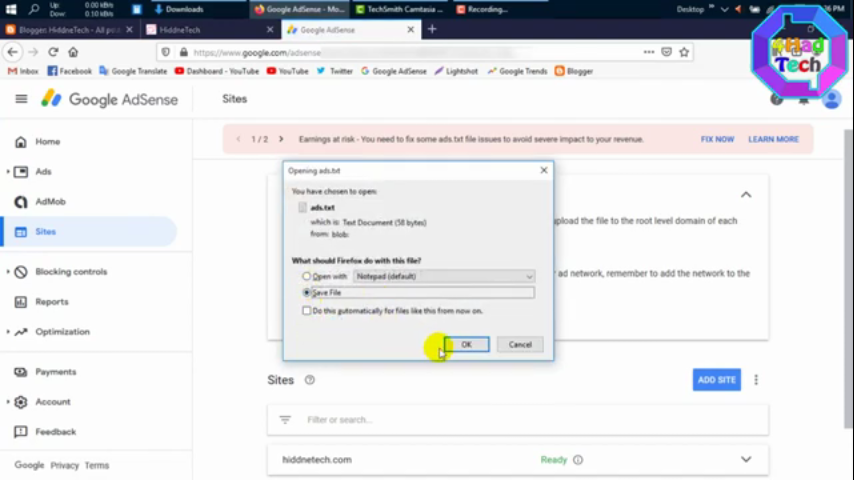Cancel the Opening ads.txt dialog
854x480 pixels.
tap(520, 344)
